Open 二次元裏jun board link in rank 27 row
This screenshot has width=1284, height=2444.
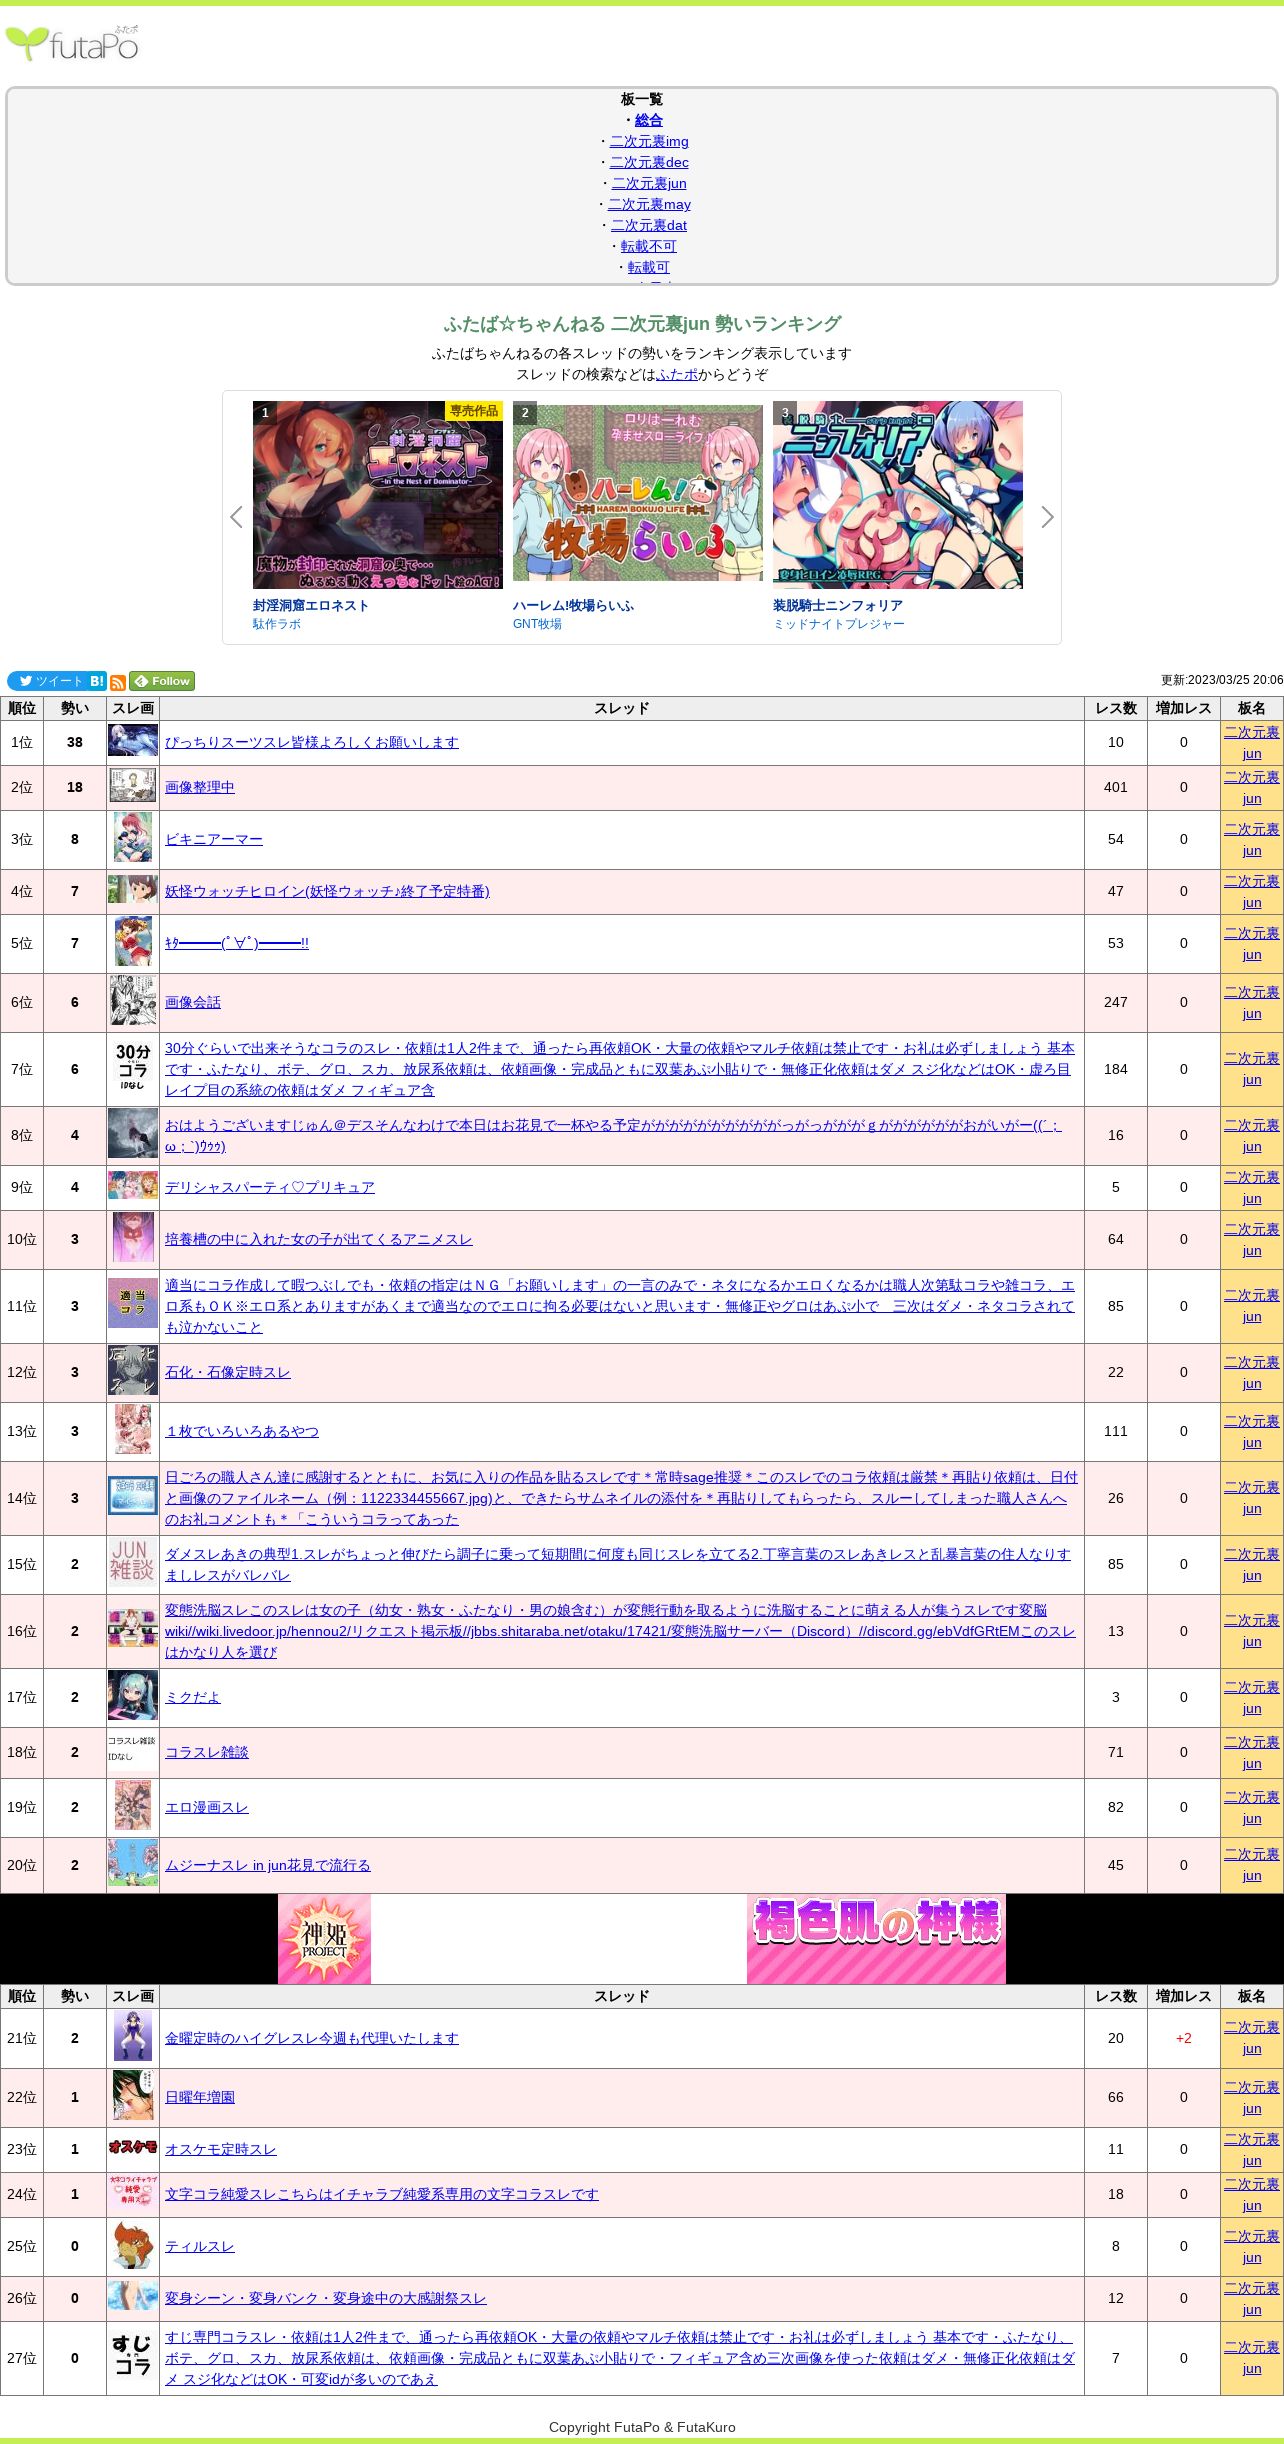click(1252, 2358)
